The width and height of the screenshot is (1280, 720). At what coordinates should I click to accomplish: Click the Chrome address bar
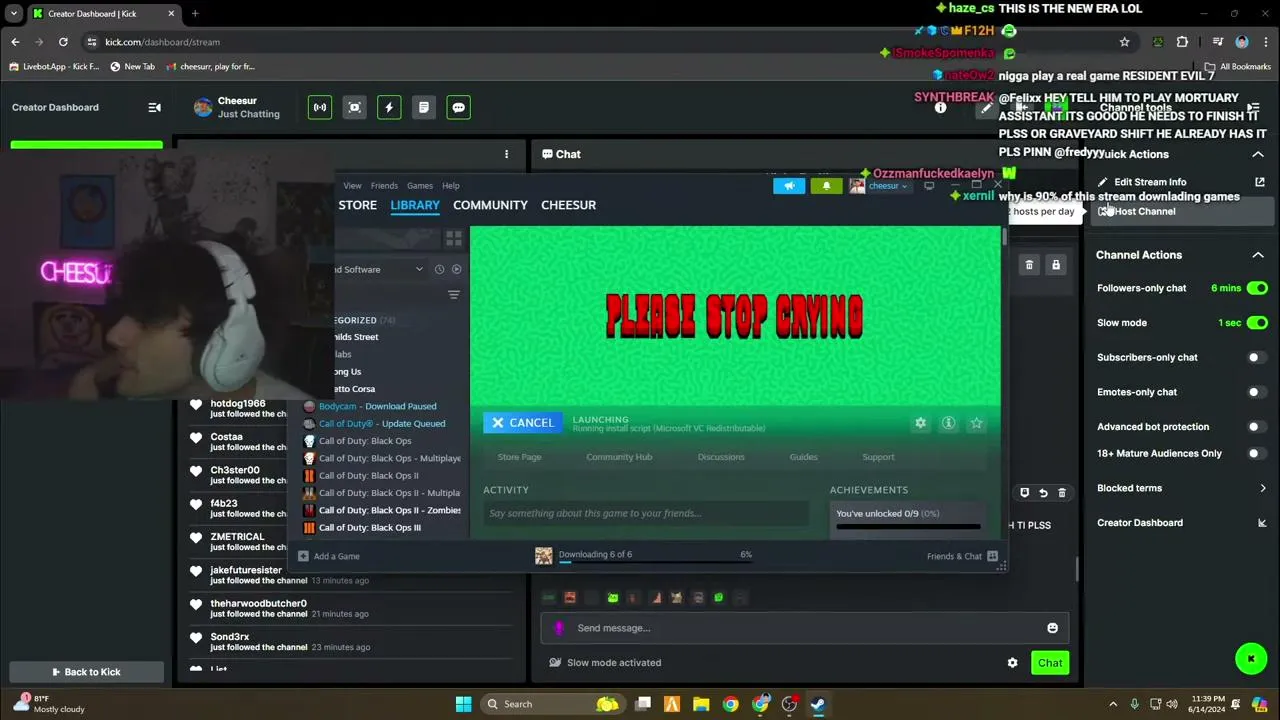(600, 42)
